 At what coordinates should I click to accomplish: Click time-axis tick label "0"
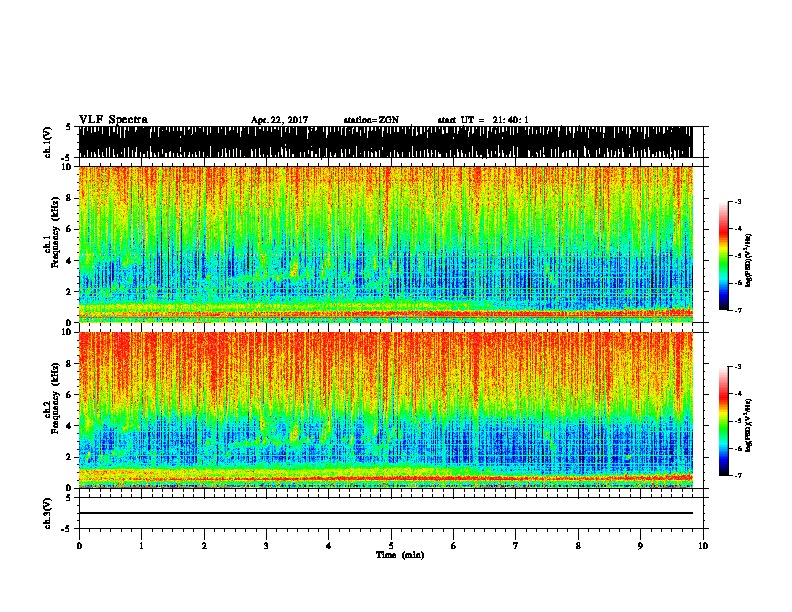point(79,546)
